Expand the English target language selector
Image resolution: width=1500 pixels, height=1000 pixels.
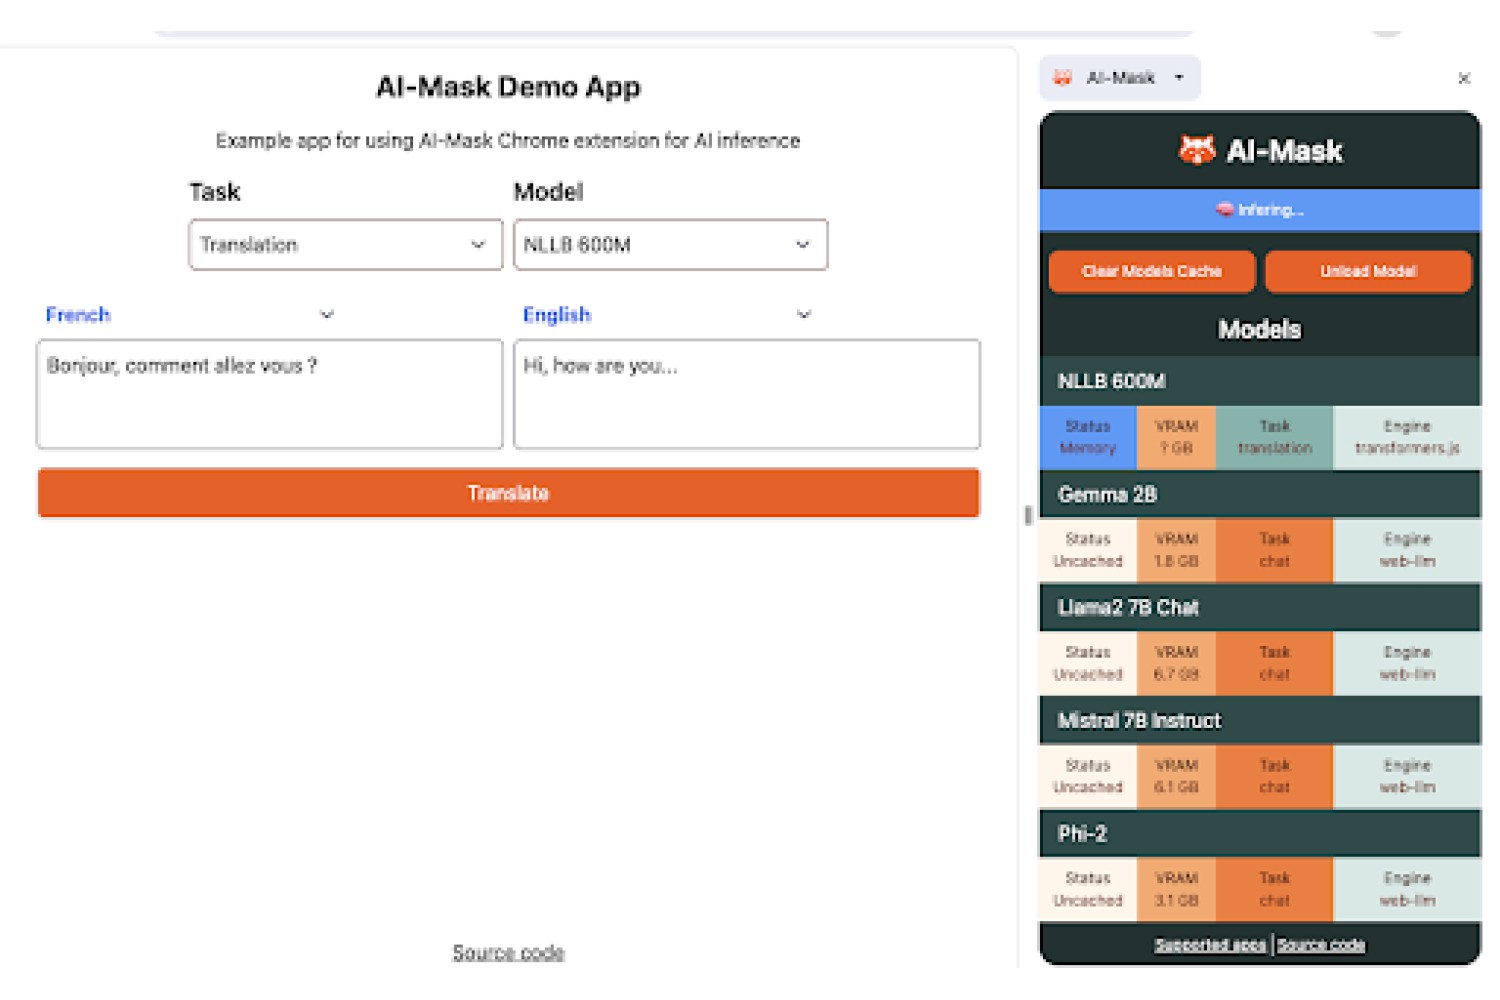point(667,315)
